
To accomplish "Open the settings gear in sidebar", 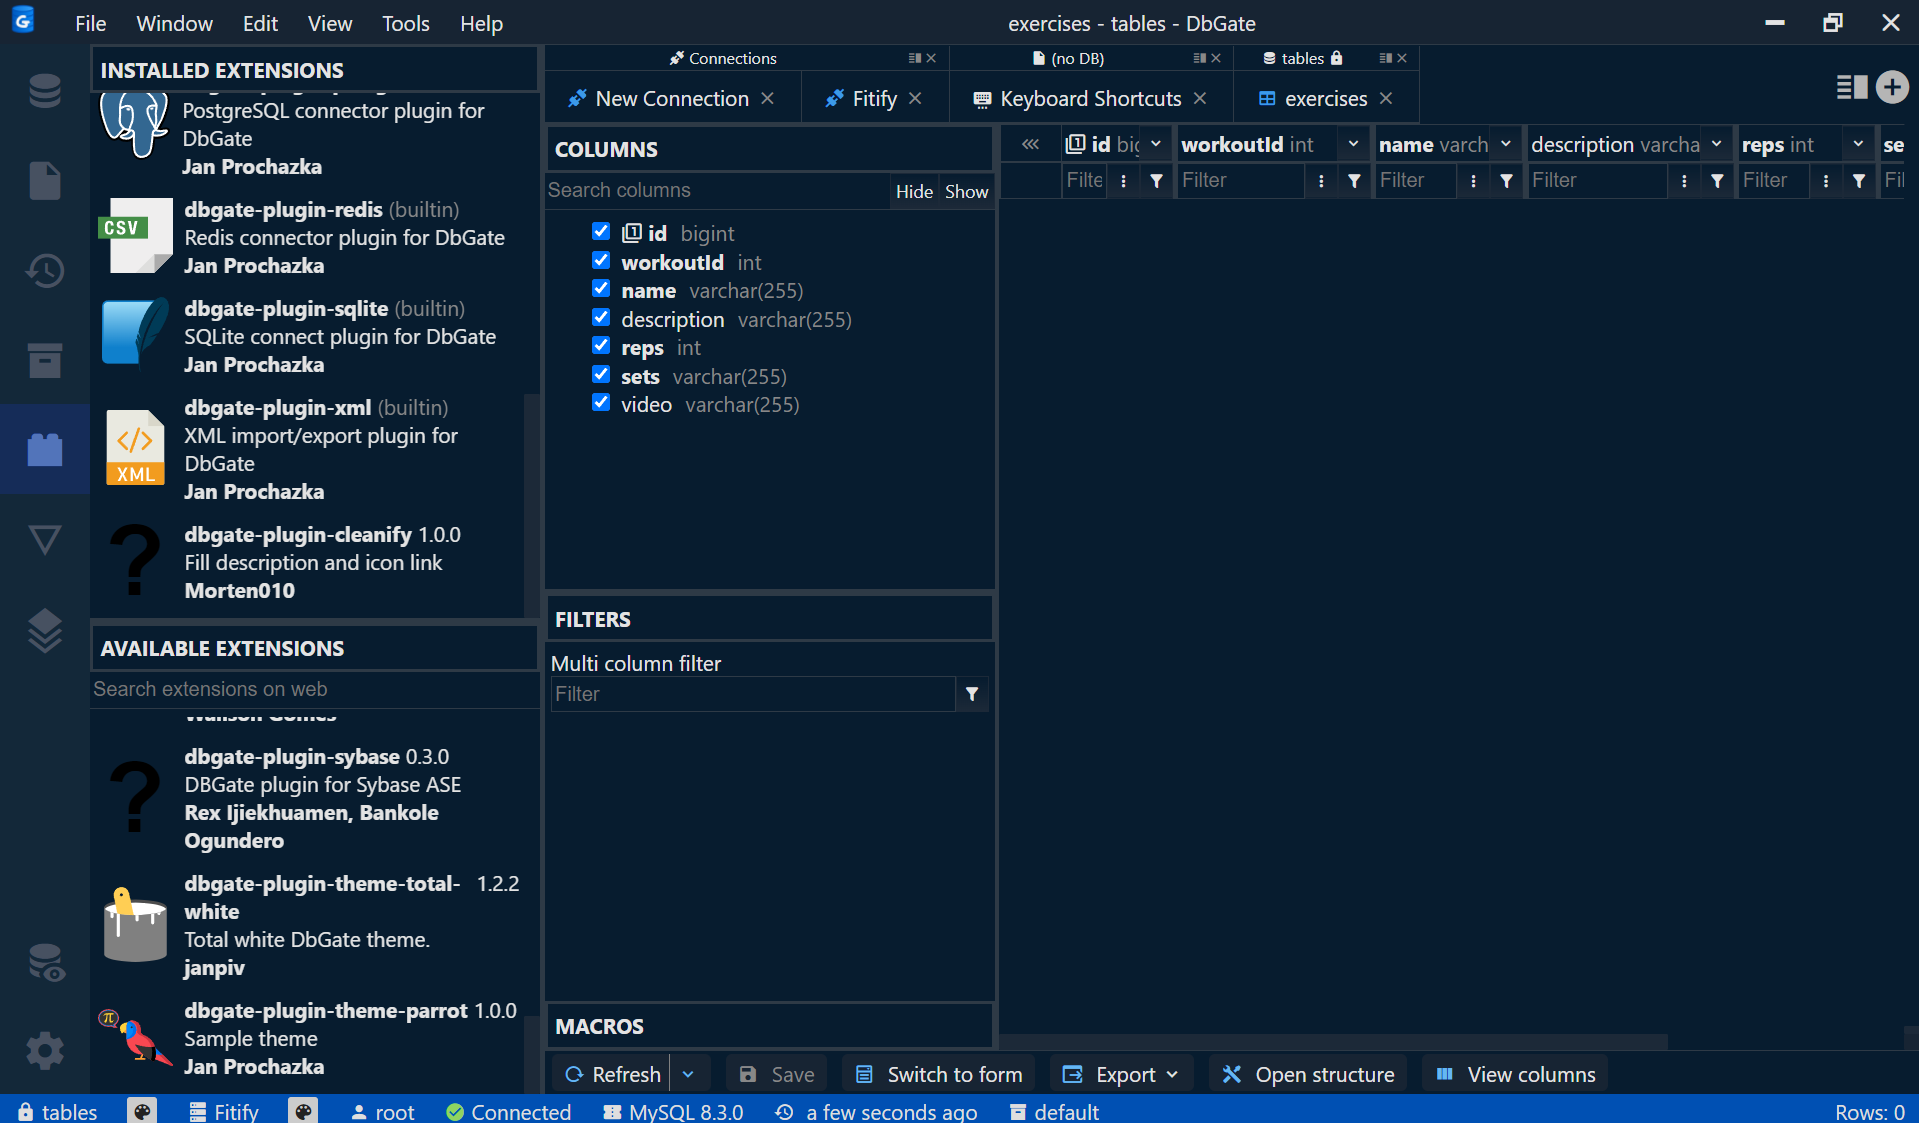I will tap(45, 1051).
